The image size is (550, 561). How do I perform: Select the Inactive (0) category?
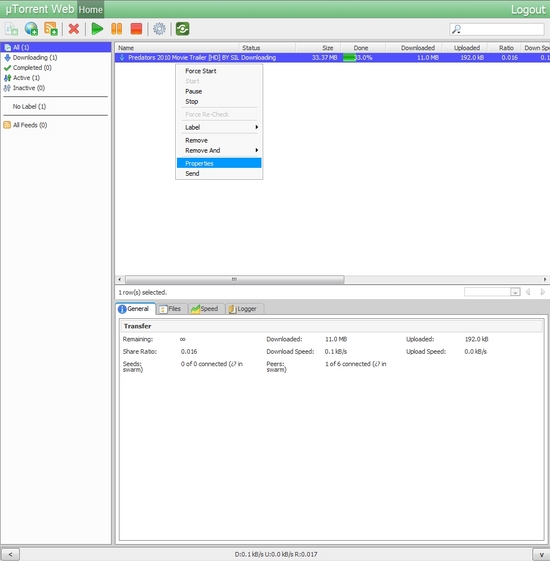(x=29, y=88)
